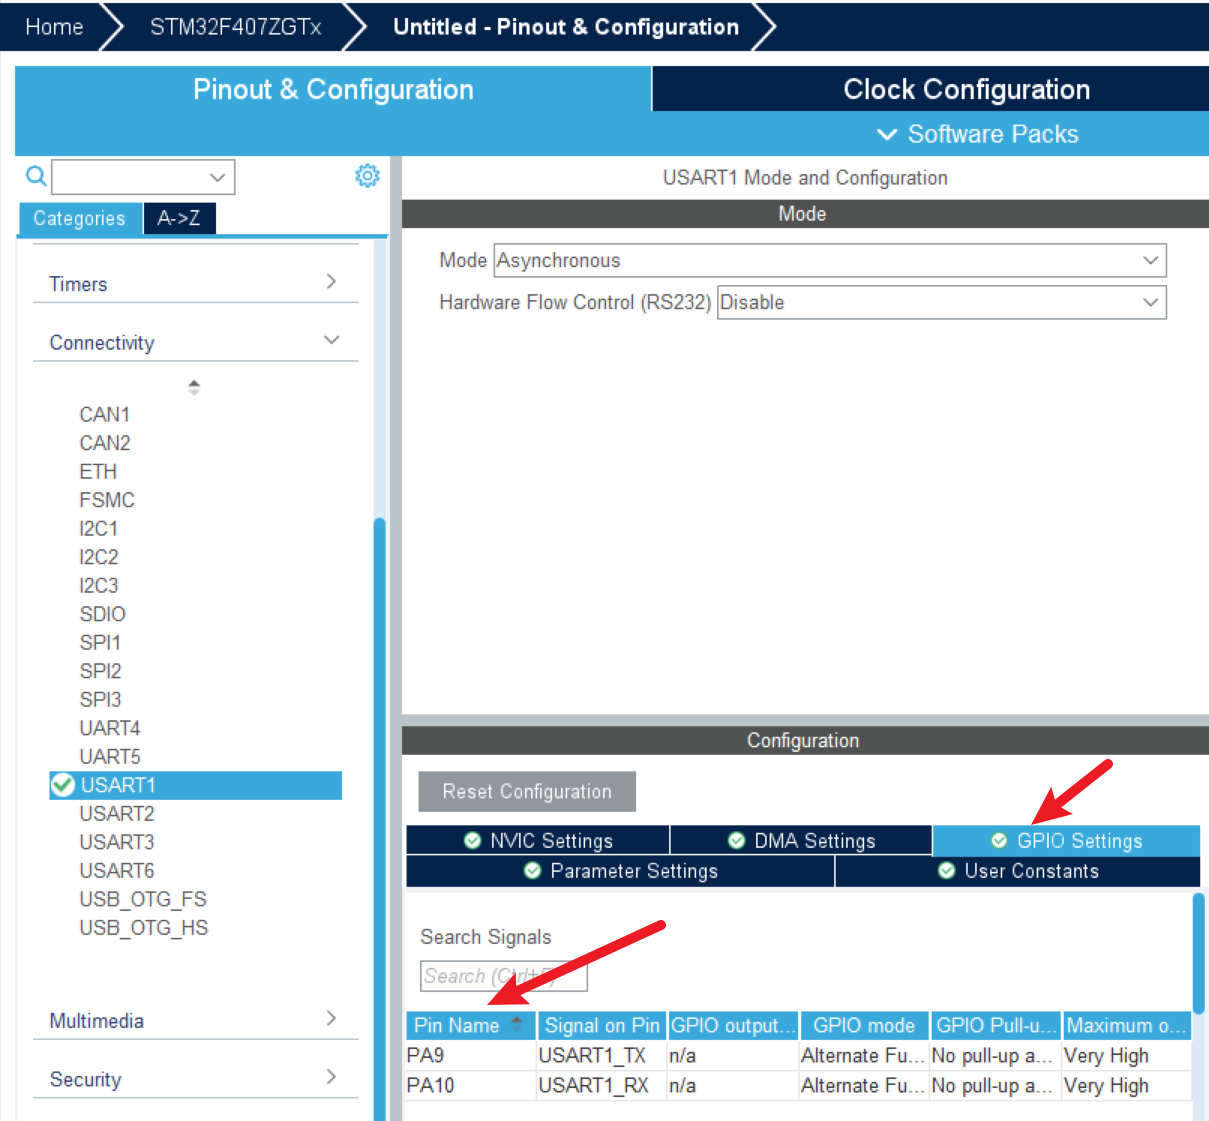Image resolution: width=1209 pixels, height=1121 pixels.
Task: Select USB_OTG_HS peripheral
Action: tap(144, 927)
